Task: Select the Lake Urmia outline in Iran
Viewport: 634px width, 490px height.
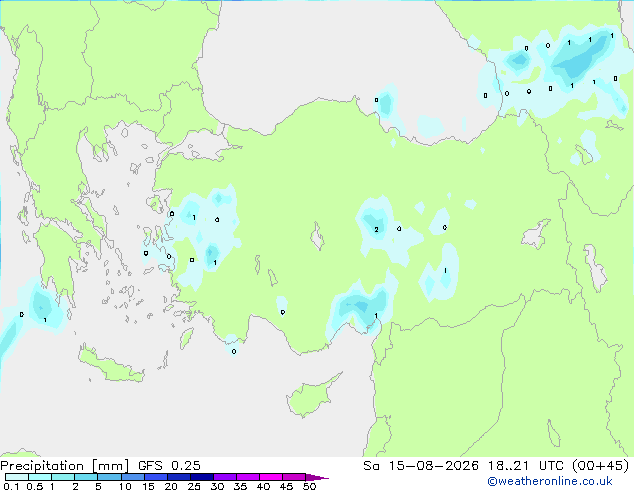Action: pyautogui.click(x=595, y=268)
